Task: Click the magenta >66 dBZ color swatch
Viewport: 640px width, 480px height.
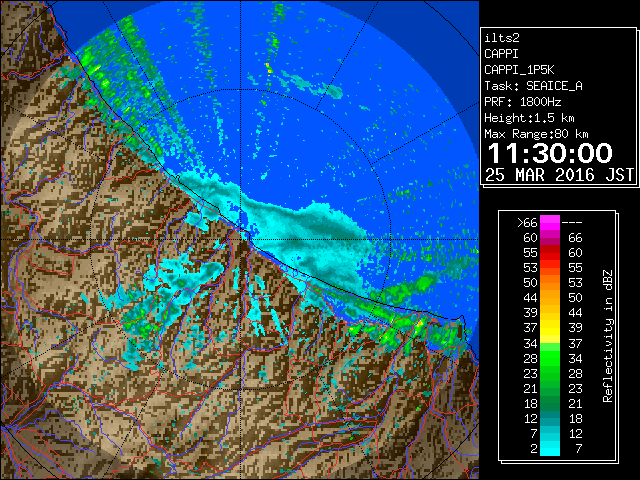Action: coord(550,222)
